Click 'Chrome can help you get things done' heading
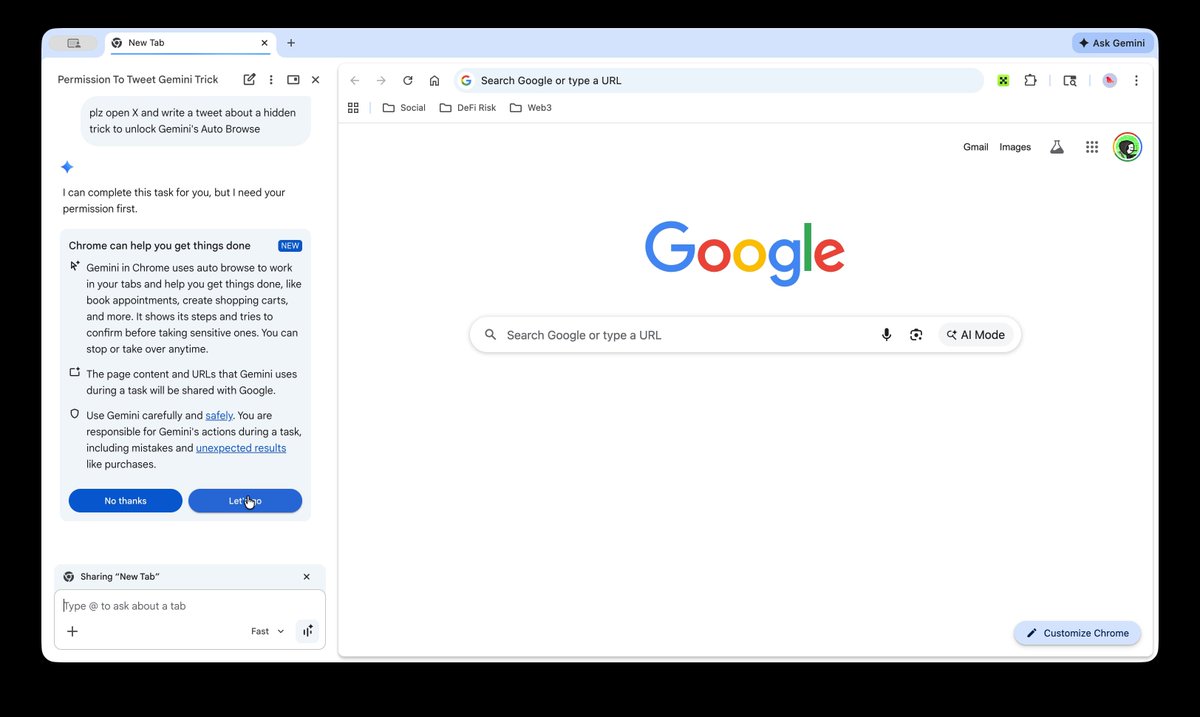 tap(160, 246)
